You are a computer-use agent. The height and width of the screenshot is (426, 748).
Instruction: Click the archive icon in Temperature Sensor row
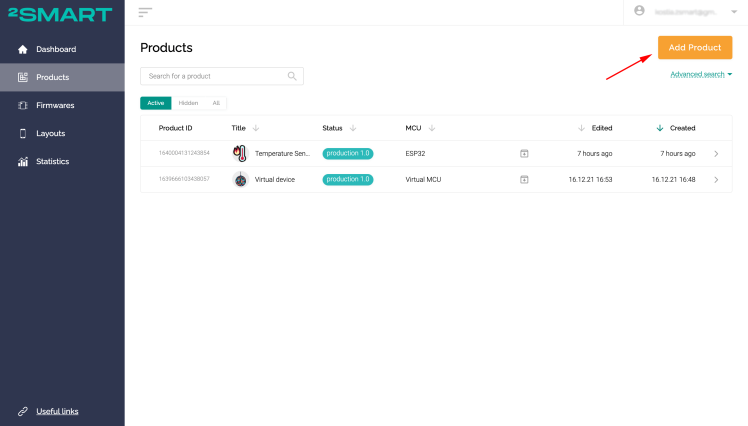pos(524,154)
